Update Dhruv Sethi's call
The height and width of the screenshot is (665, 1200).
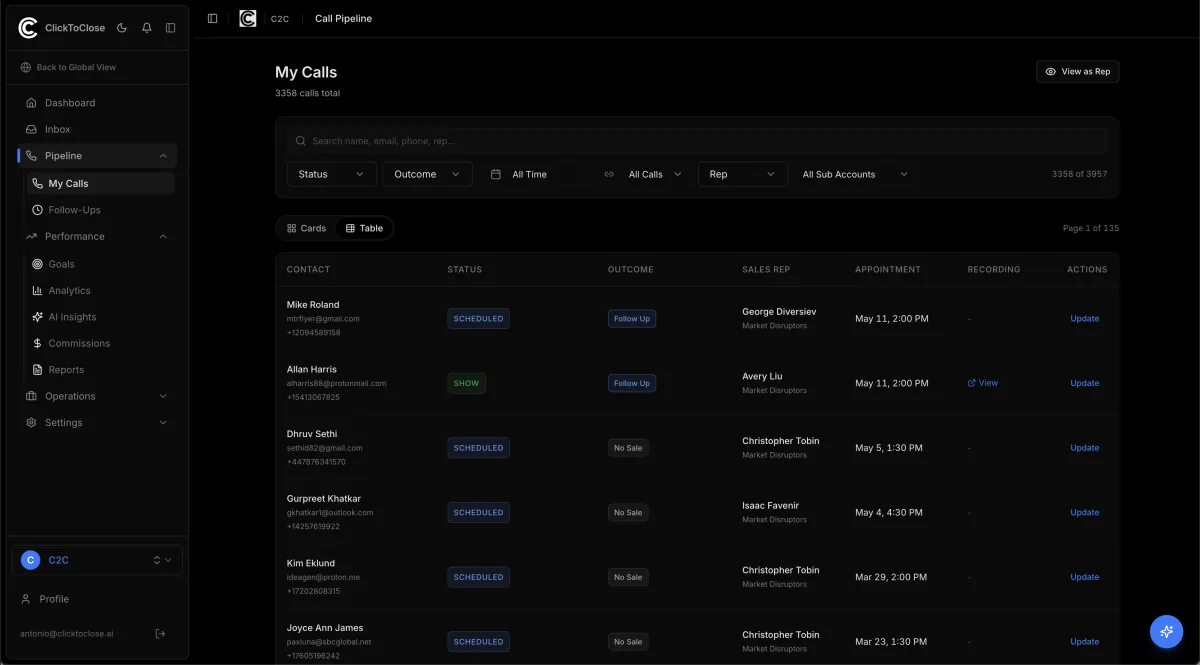point(1084,448)
